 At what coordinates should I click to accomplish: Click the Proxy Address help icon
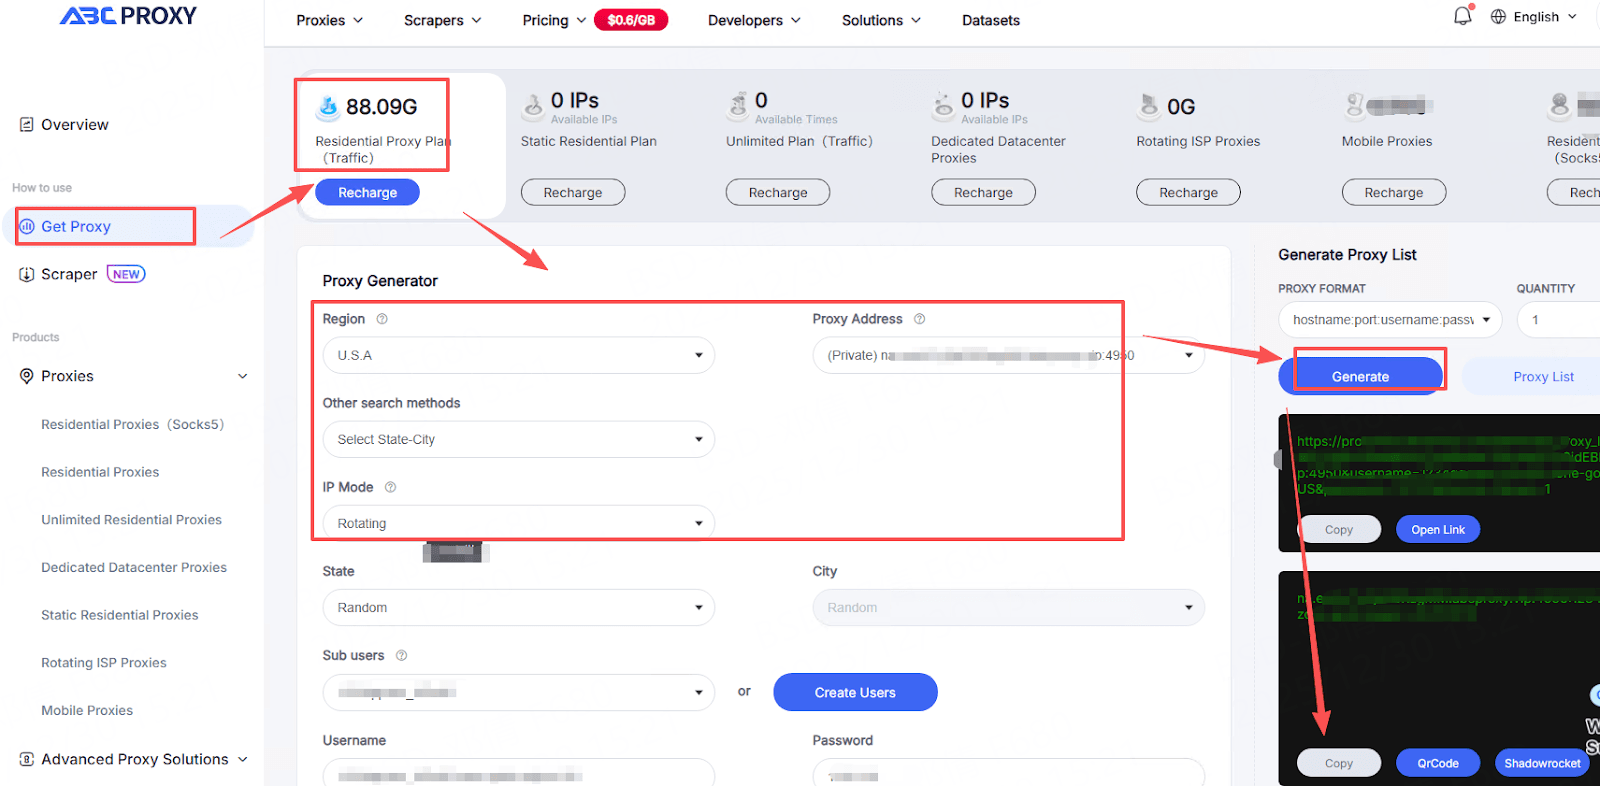920,319
